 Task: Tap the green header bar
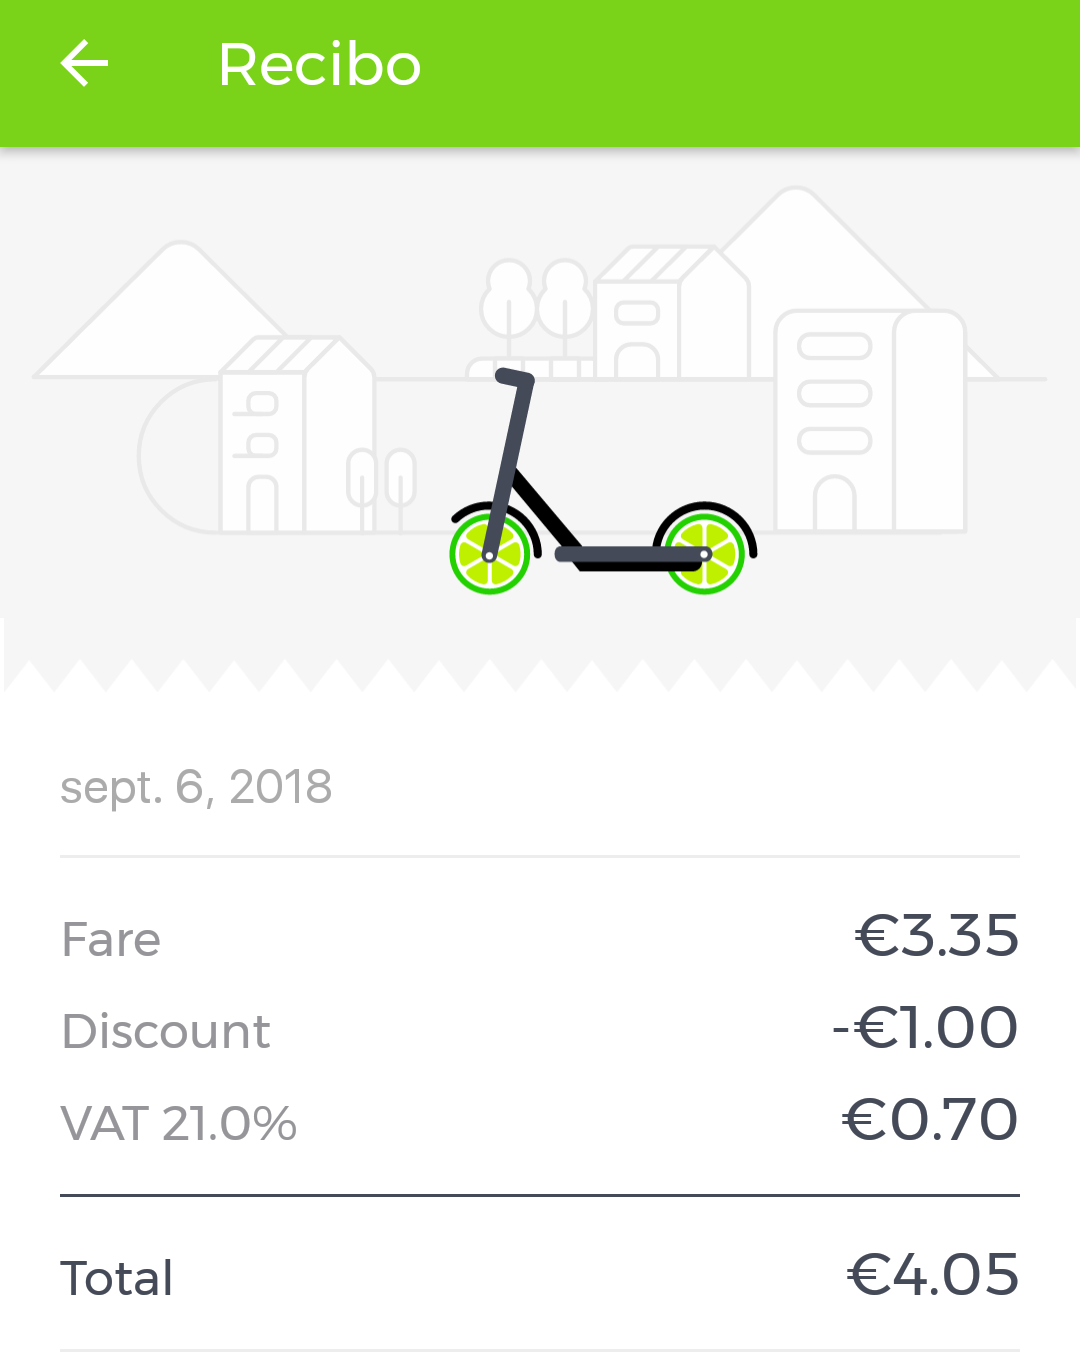(700, 70)
